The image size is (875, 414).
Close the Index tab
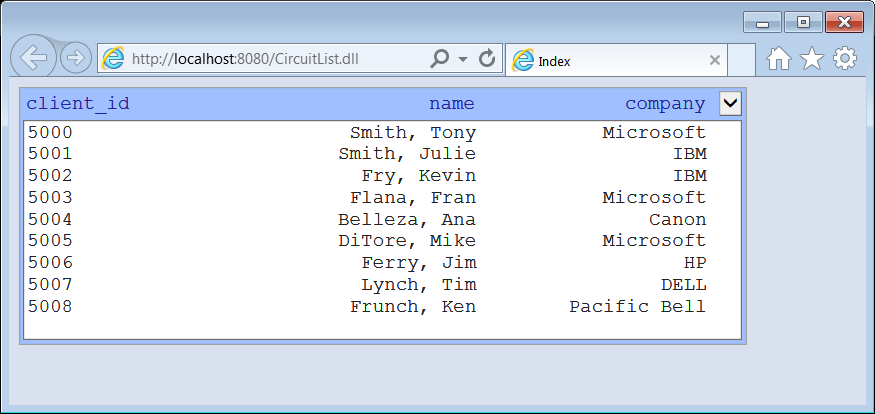[x=714, y=60]
